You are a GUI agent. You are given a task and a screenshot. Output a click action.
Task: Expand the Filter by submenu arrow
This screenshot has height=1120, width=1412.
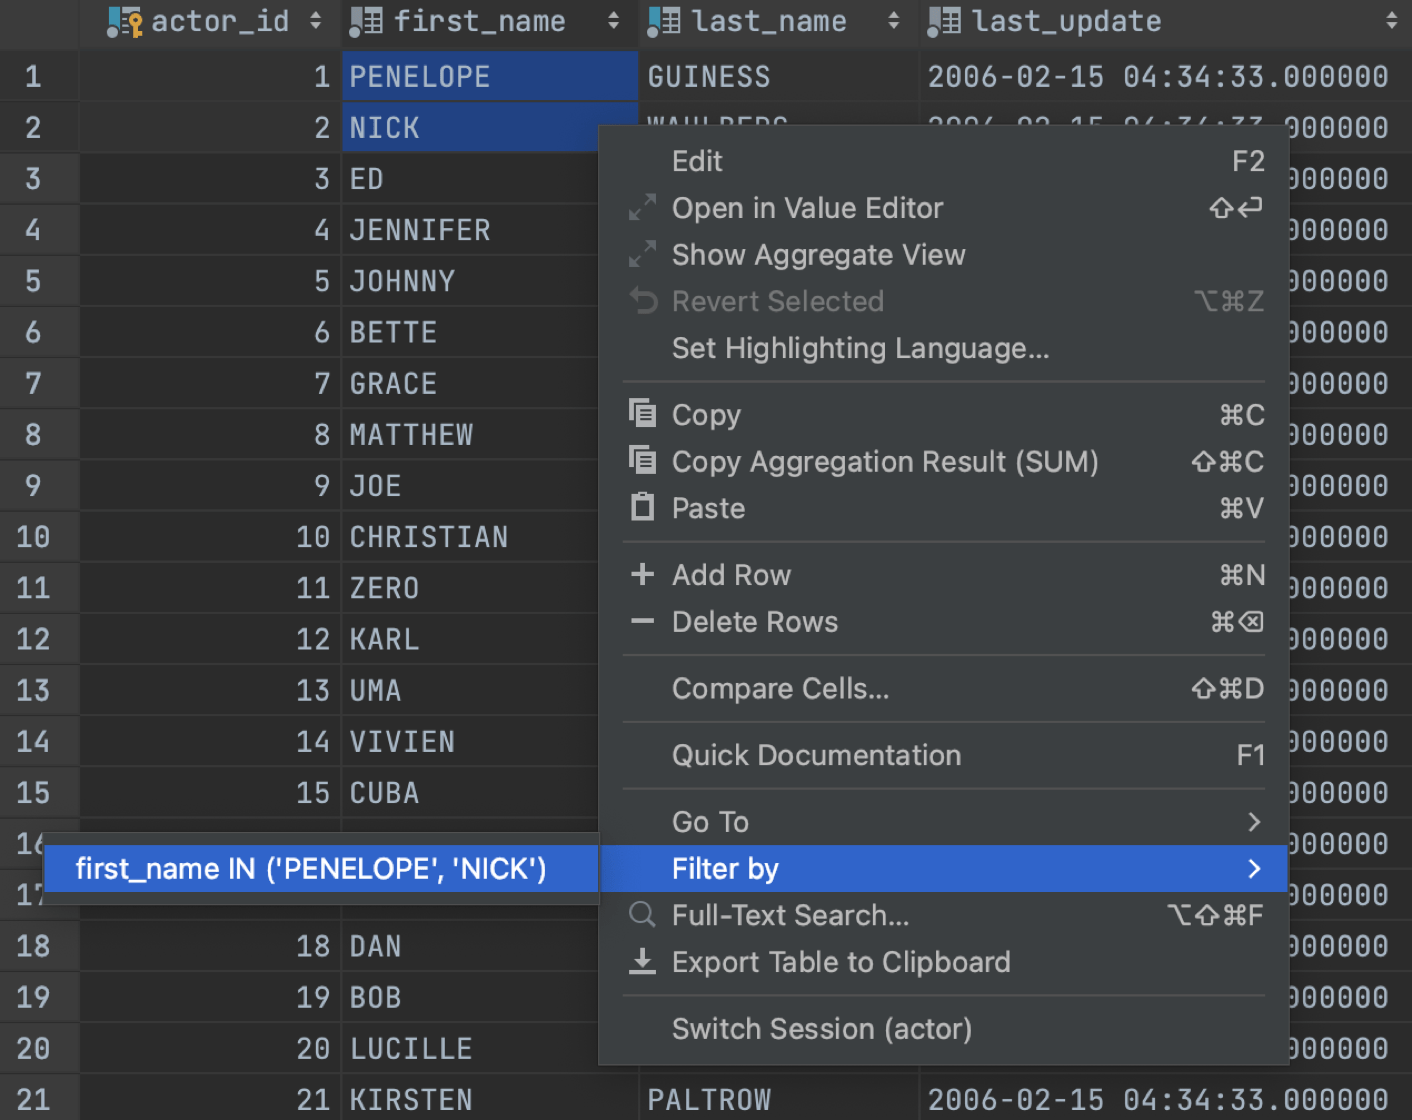[1255, 868]
